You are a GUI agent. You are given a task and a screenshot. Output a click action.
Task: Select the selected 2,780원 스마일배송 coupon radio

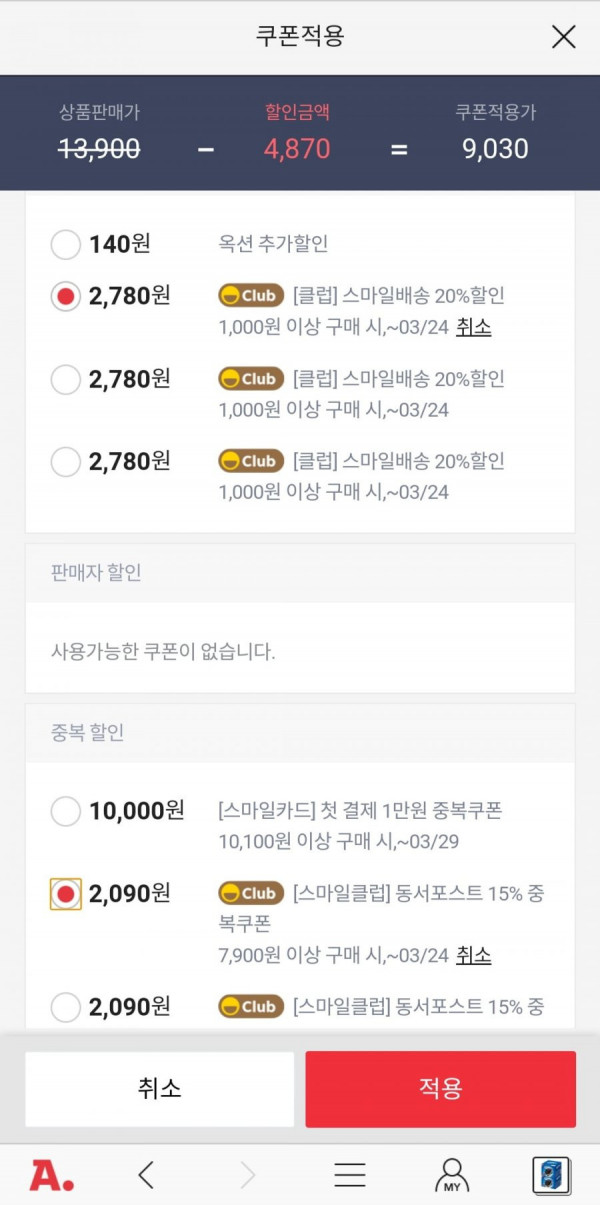(x=66, y=297)
